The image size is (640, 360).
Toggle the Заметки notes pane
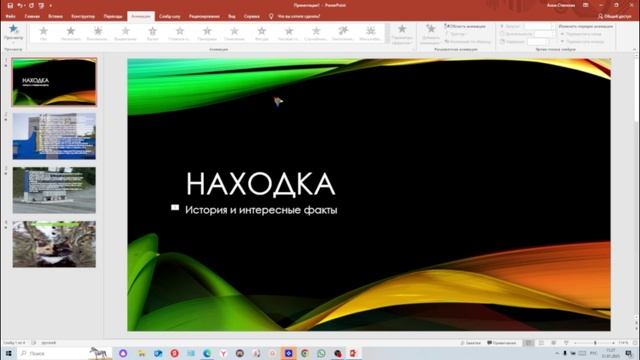471,343
